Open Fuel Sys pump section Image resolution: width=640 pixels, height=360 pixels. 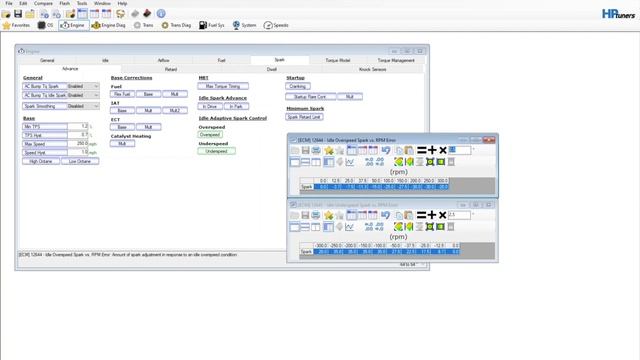point(212,25)
